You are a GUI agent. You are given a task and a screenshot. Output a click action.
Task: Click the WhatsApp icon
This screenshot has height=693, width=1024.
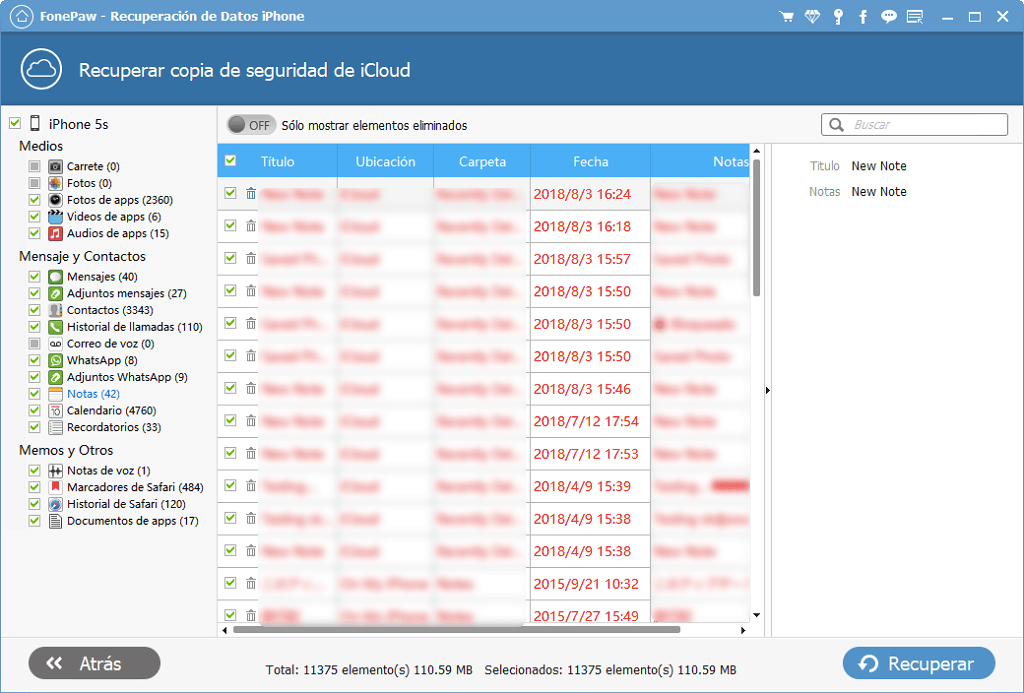[56, 361]
